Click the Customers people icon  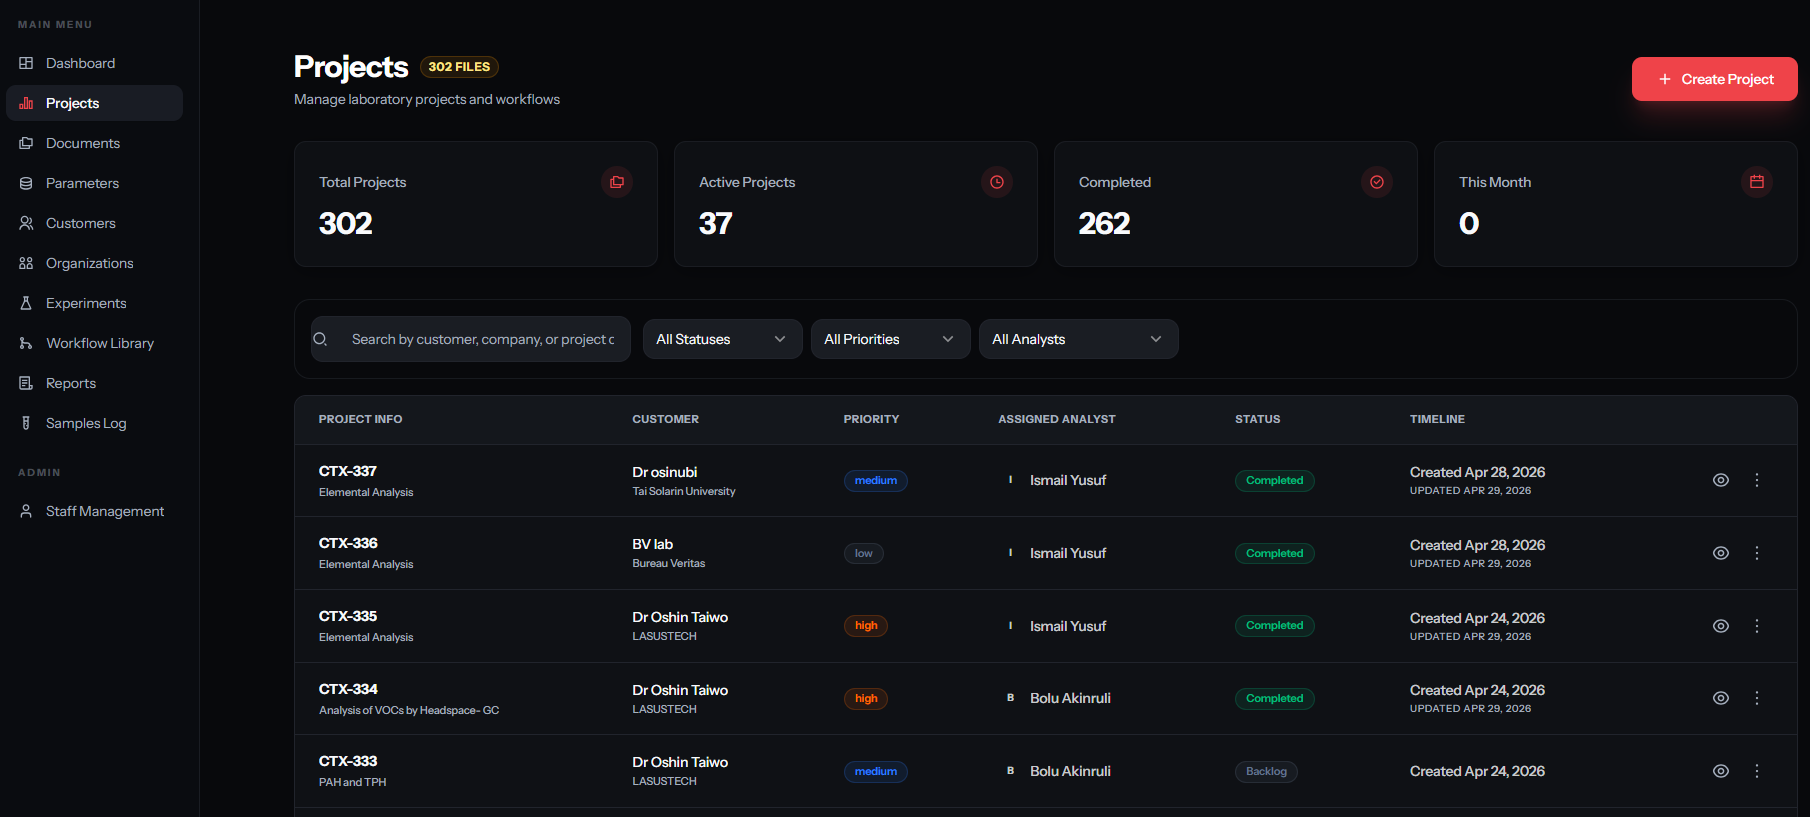[x=26, y=223]
